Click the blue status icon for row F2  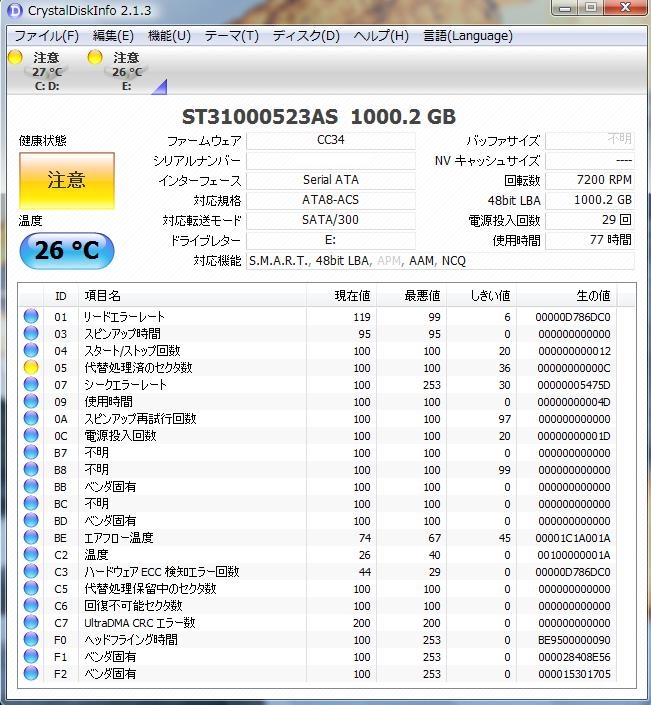31,673
